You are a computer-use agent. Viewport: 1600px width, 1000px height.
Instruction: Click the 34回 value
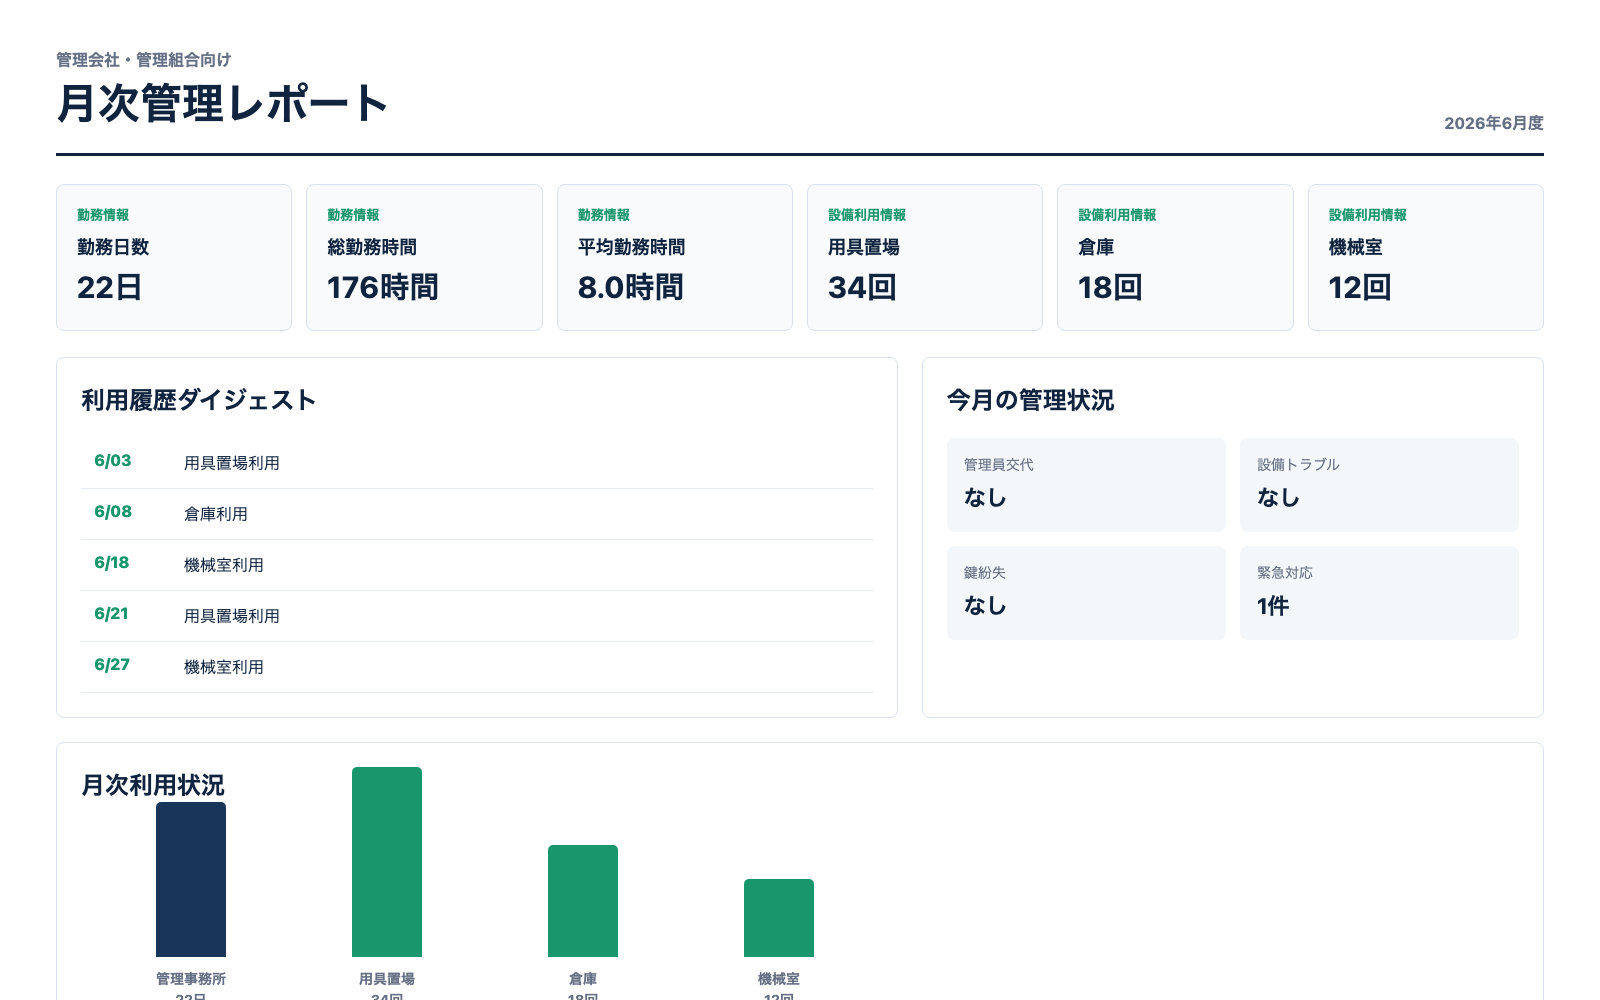pos(862,288)
